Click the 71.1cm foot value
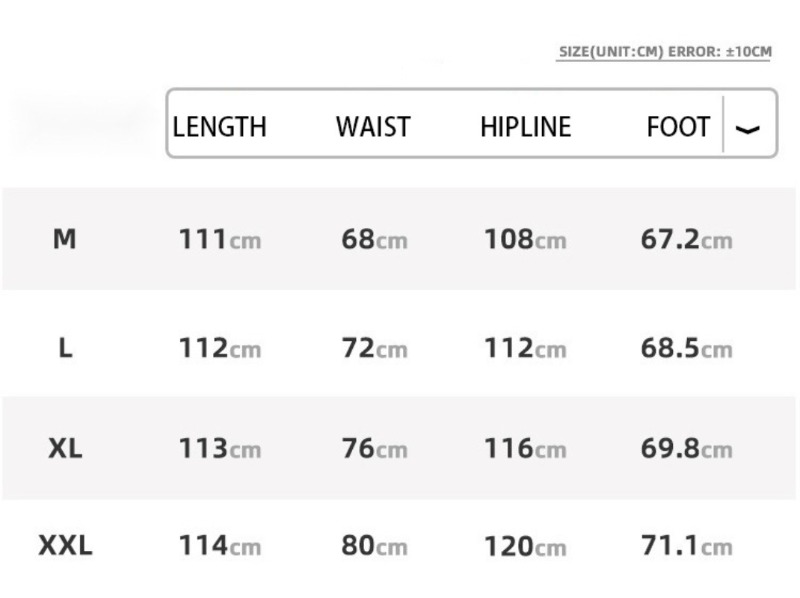The height and width of the screenshot is (598, 800). (x=687, y=545)
